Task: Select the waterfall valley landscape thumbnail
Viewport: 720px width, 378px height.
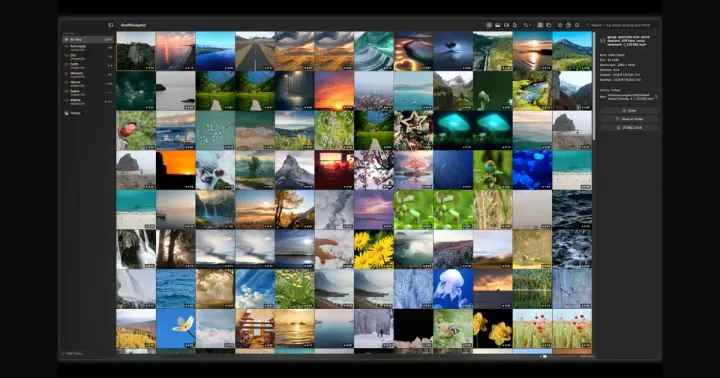Action: click(x=215, y=209)
